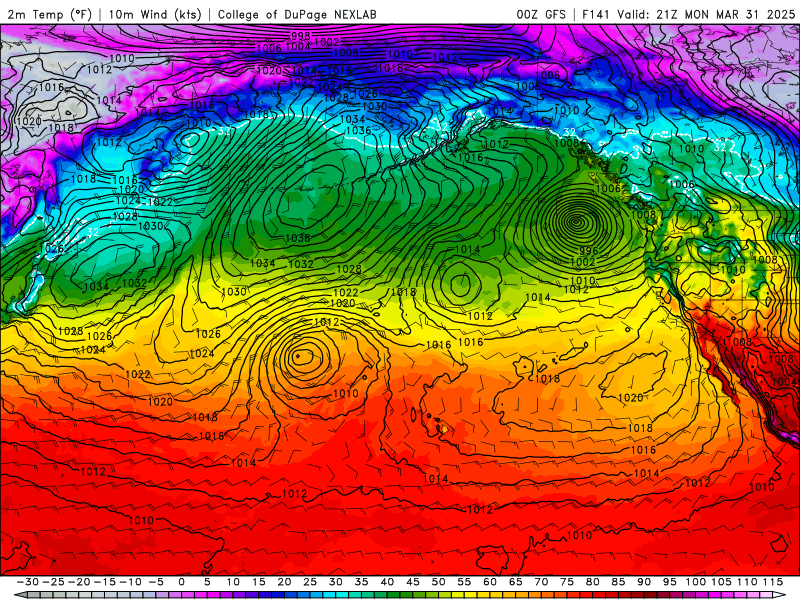800x600 pixels.
Task: Click the 115 value on the color scale
Action: coord(772,582)
